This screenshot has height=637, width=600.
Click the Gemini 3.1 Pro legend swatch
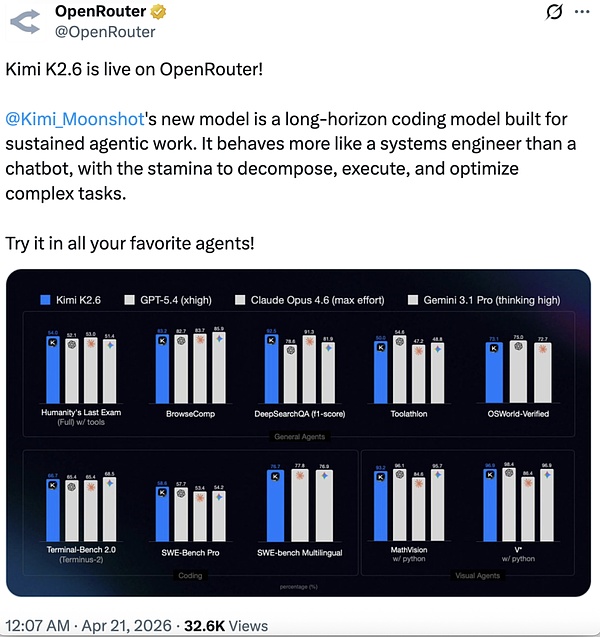413,299
